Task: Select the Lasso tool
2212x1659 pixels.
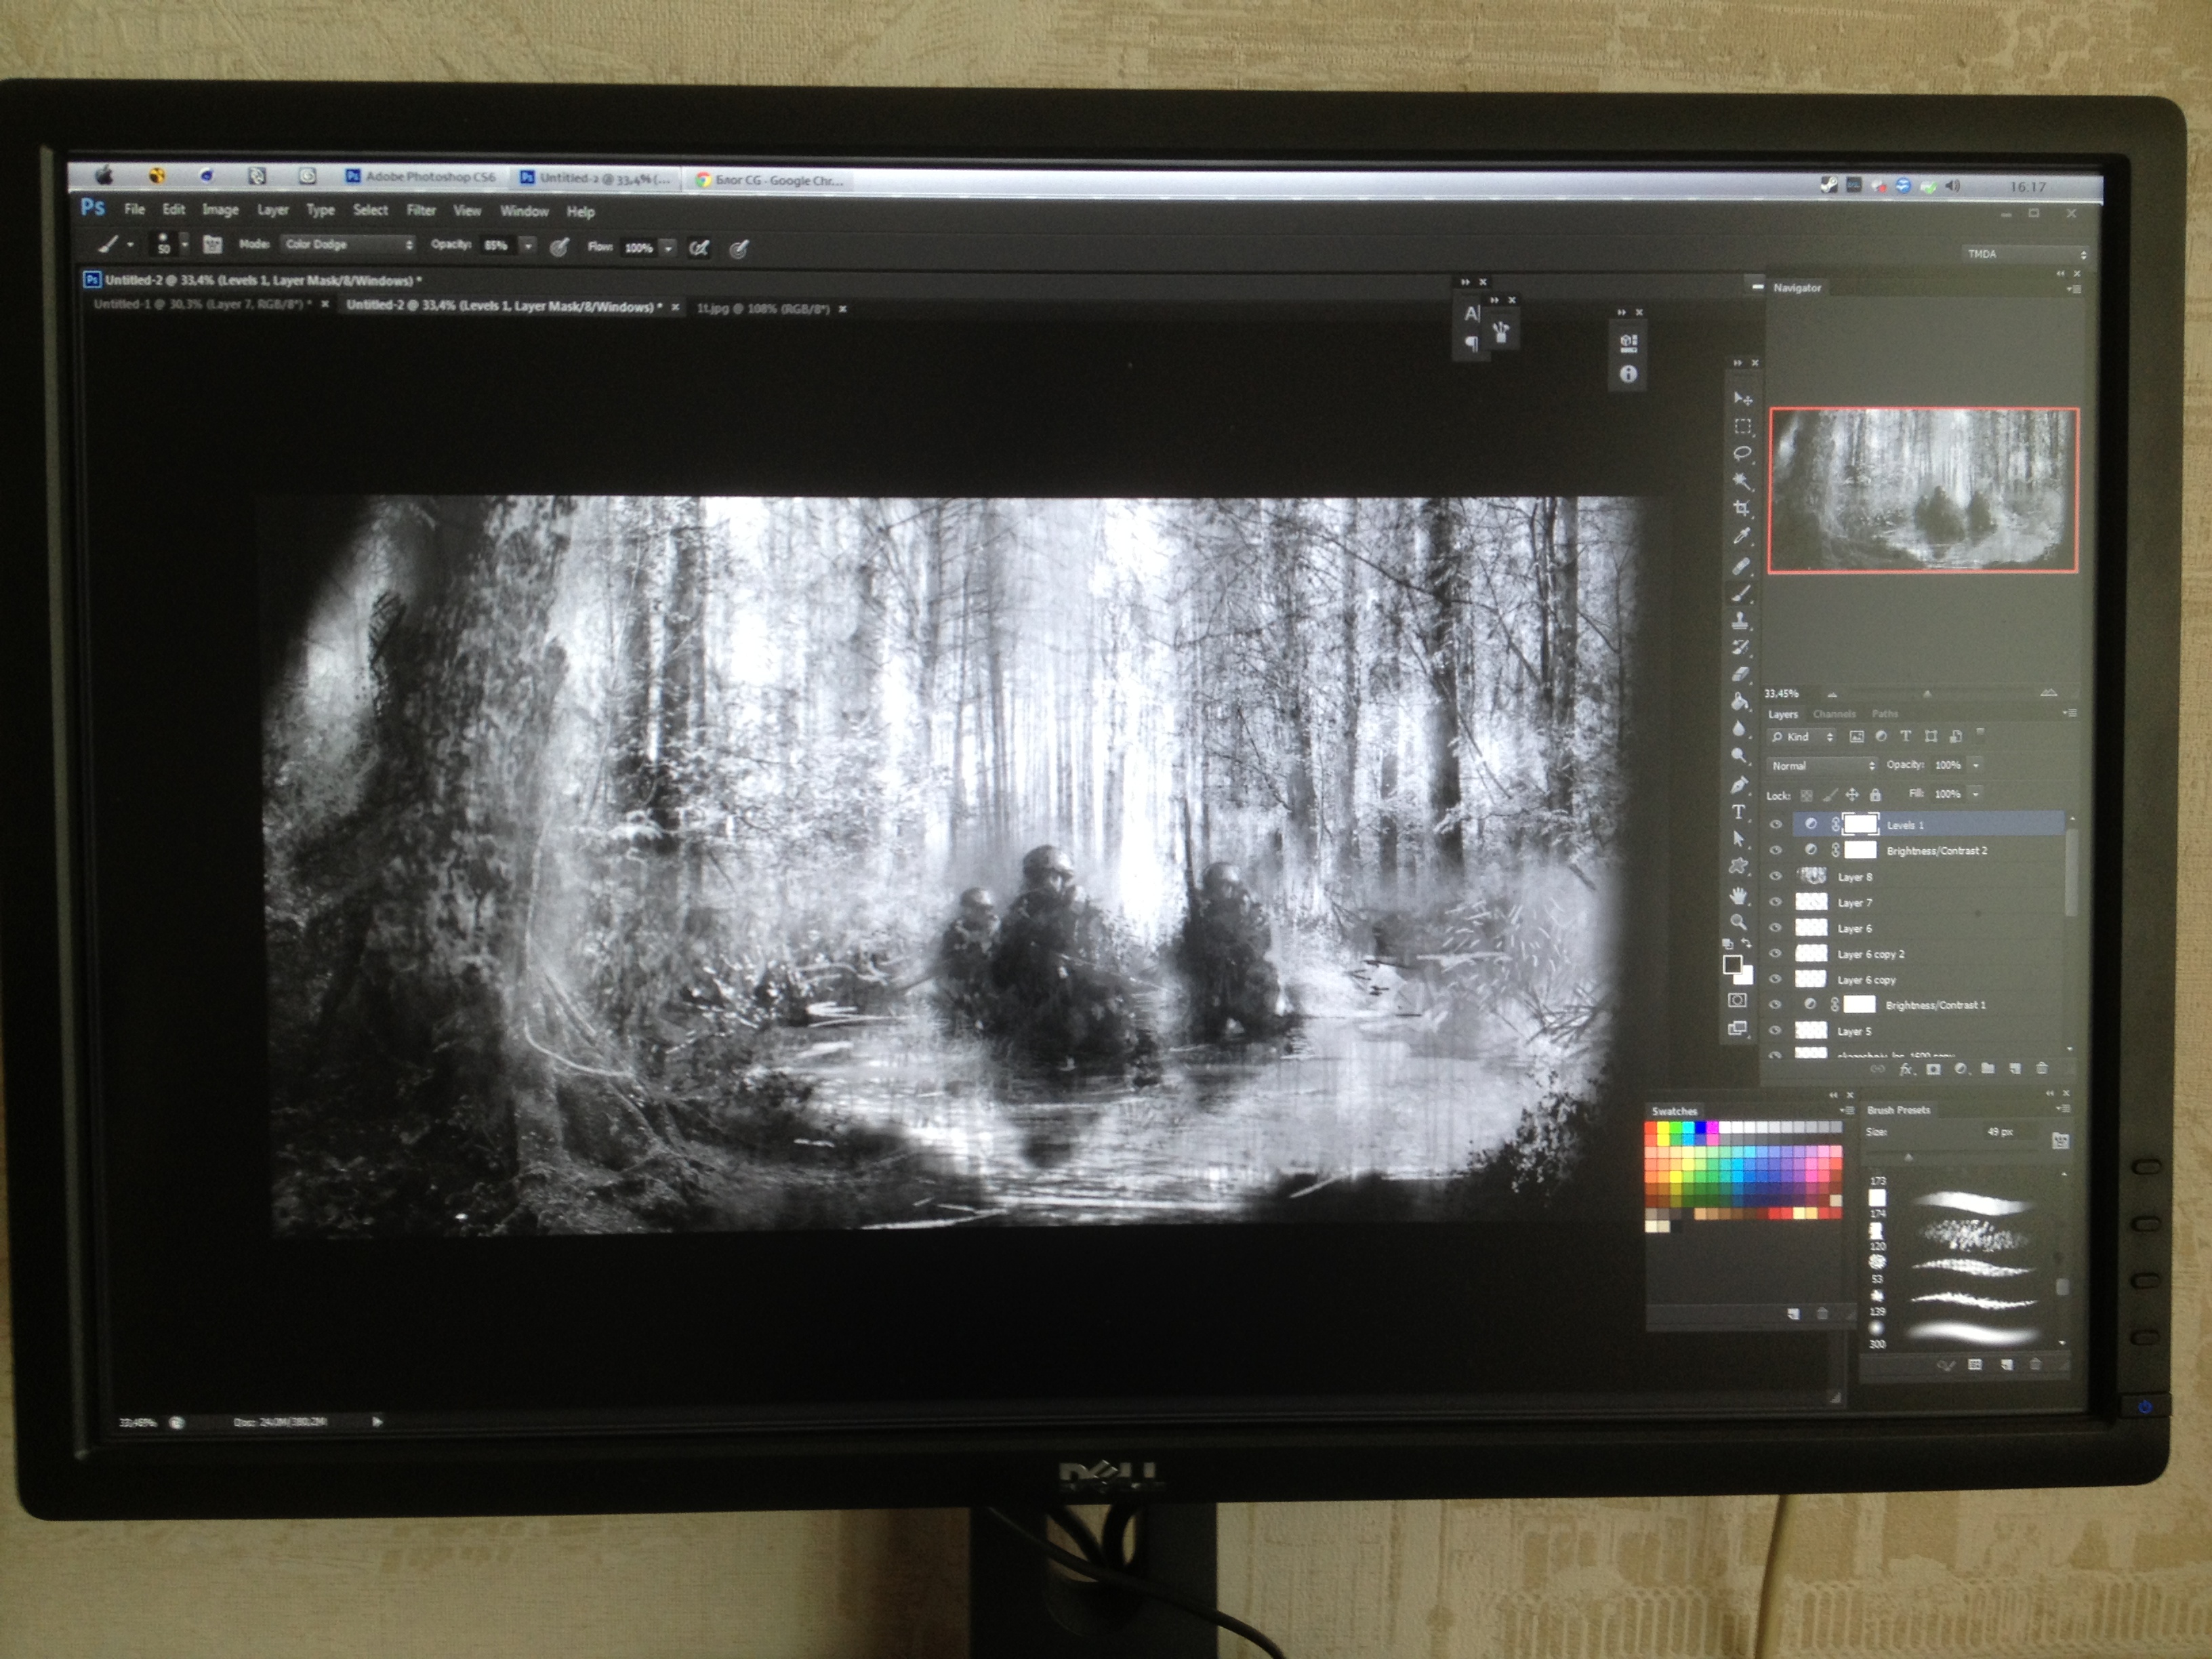Action: click(1741, 453)
